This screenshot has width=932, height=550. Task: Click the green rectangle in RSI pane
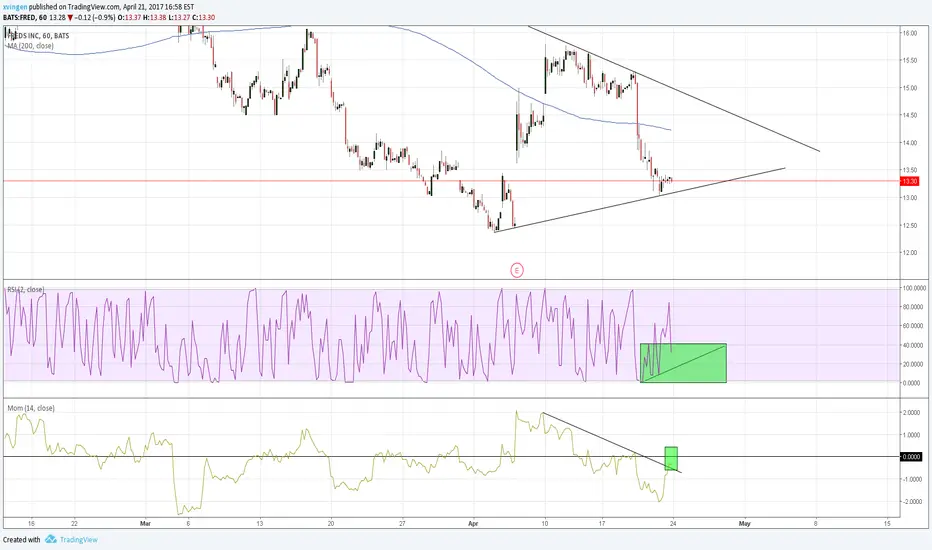click(683, 363)
